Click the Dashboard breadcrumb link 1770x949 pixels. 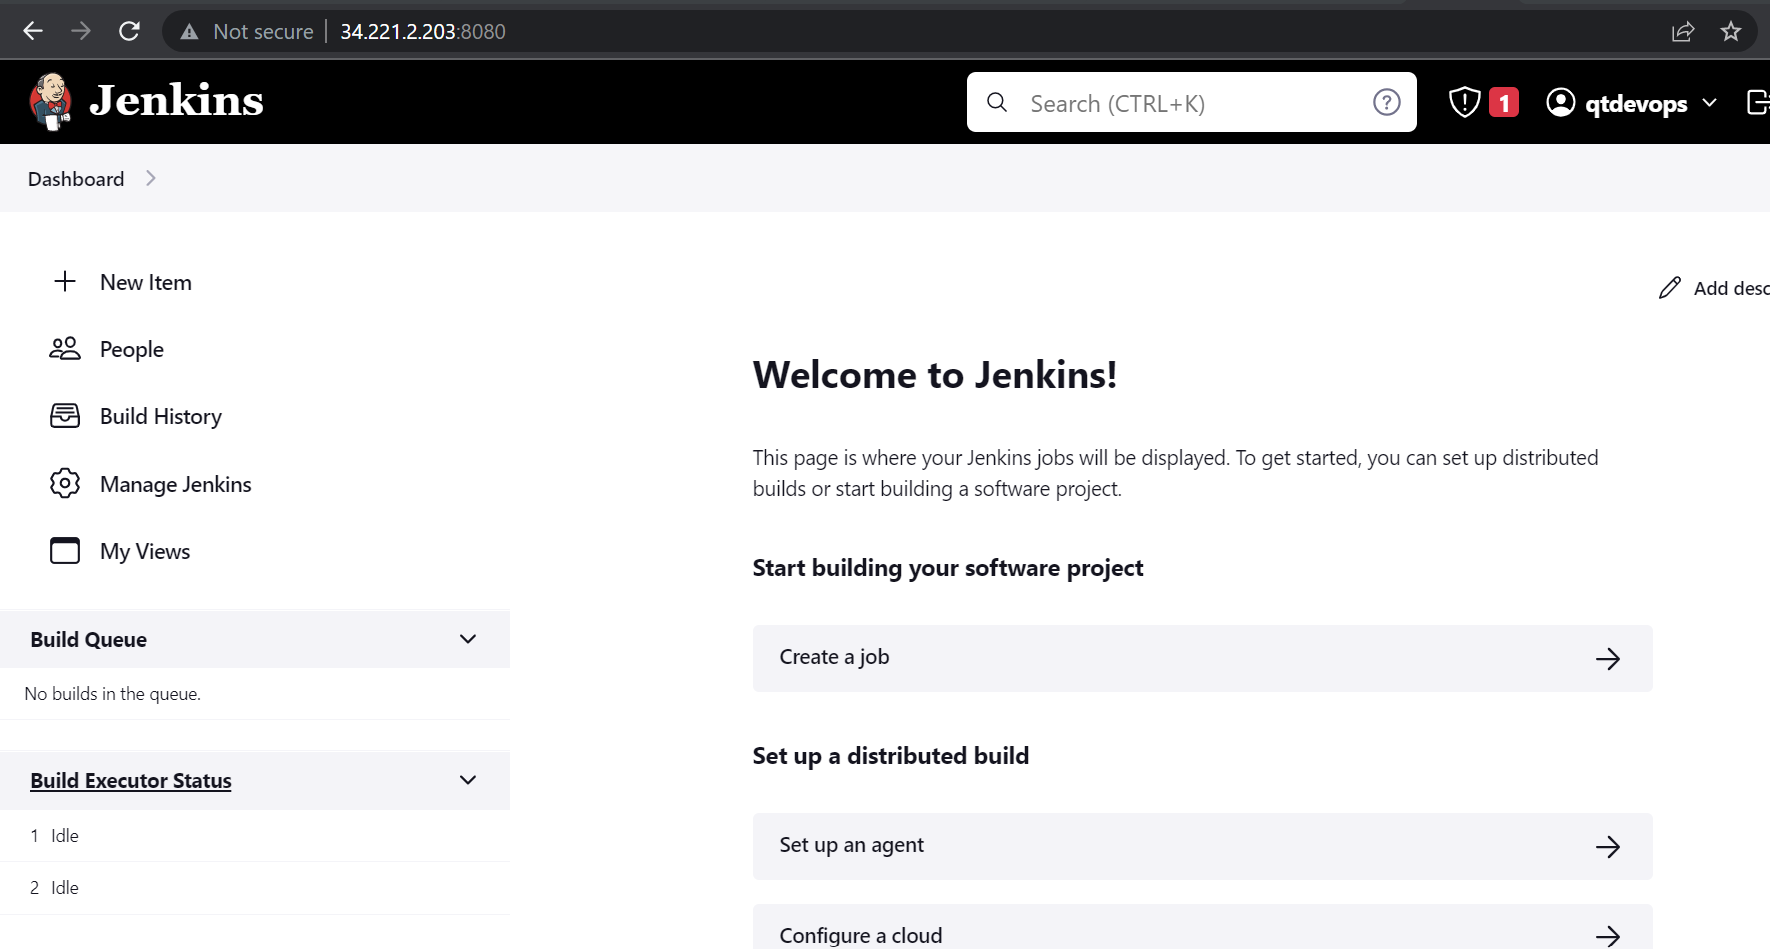point(76,179)
